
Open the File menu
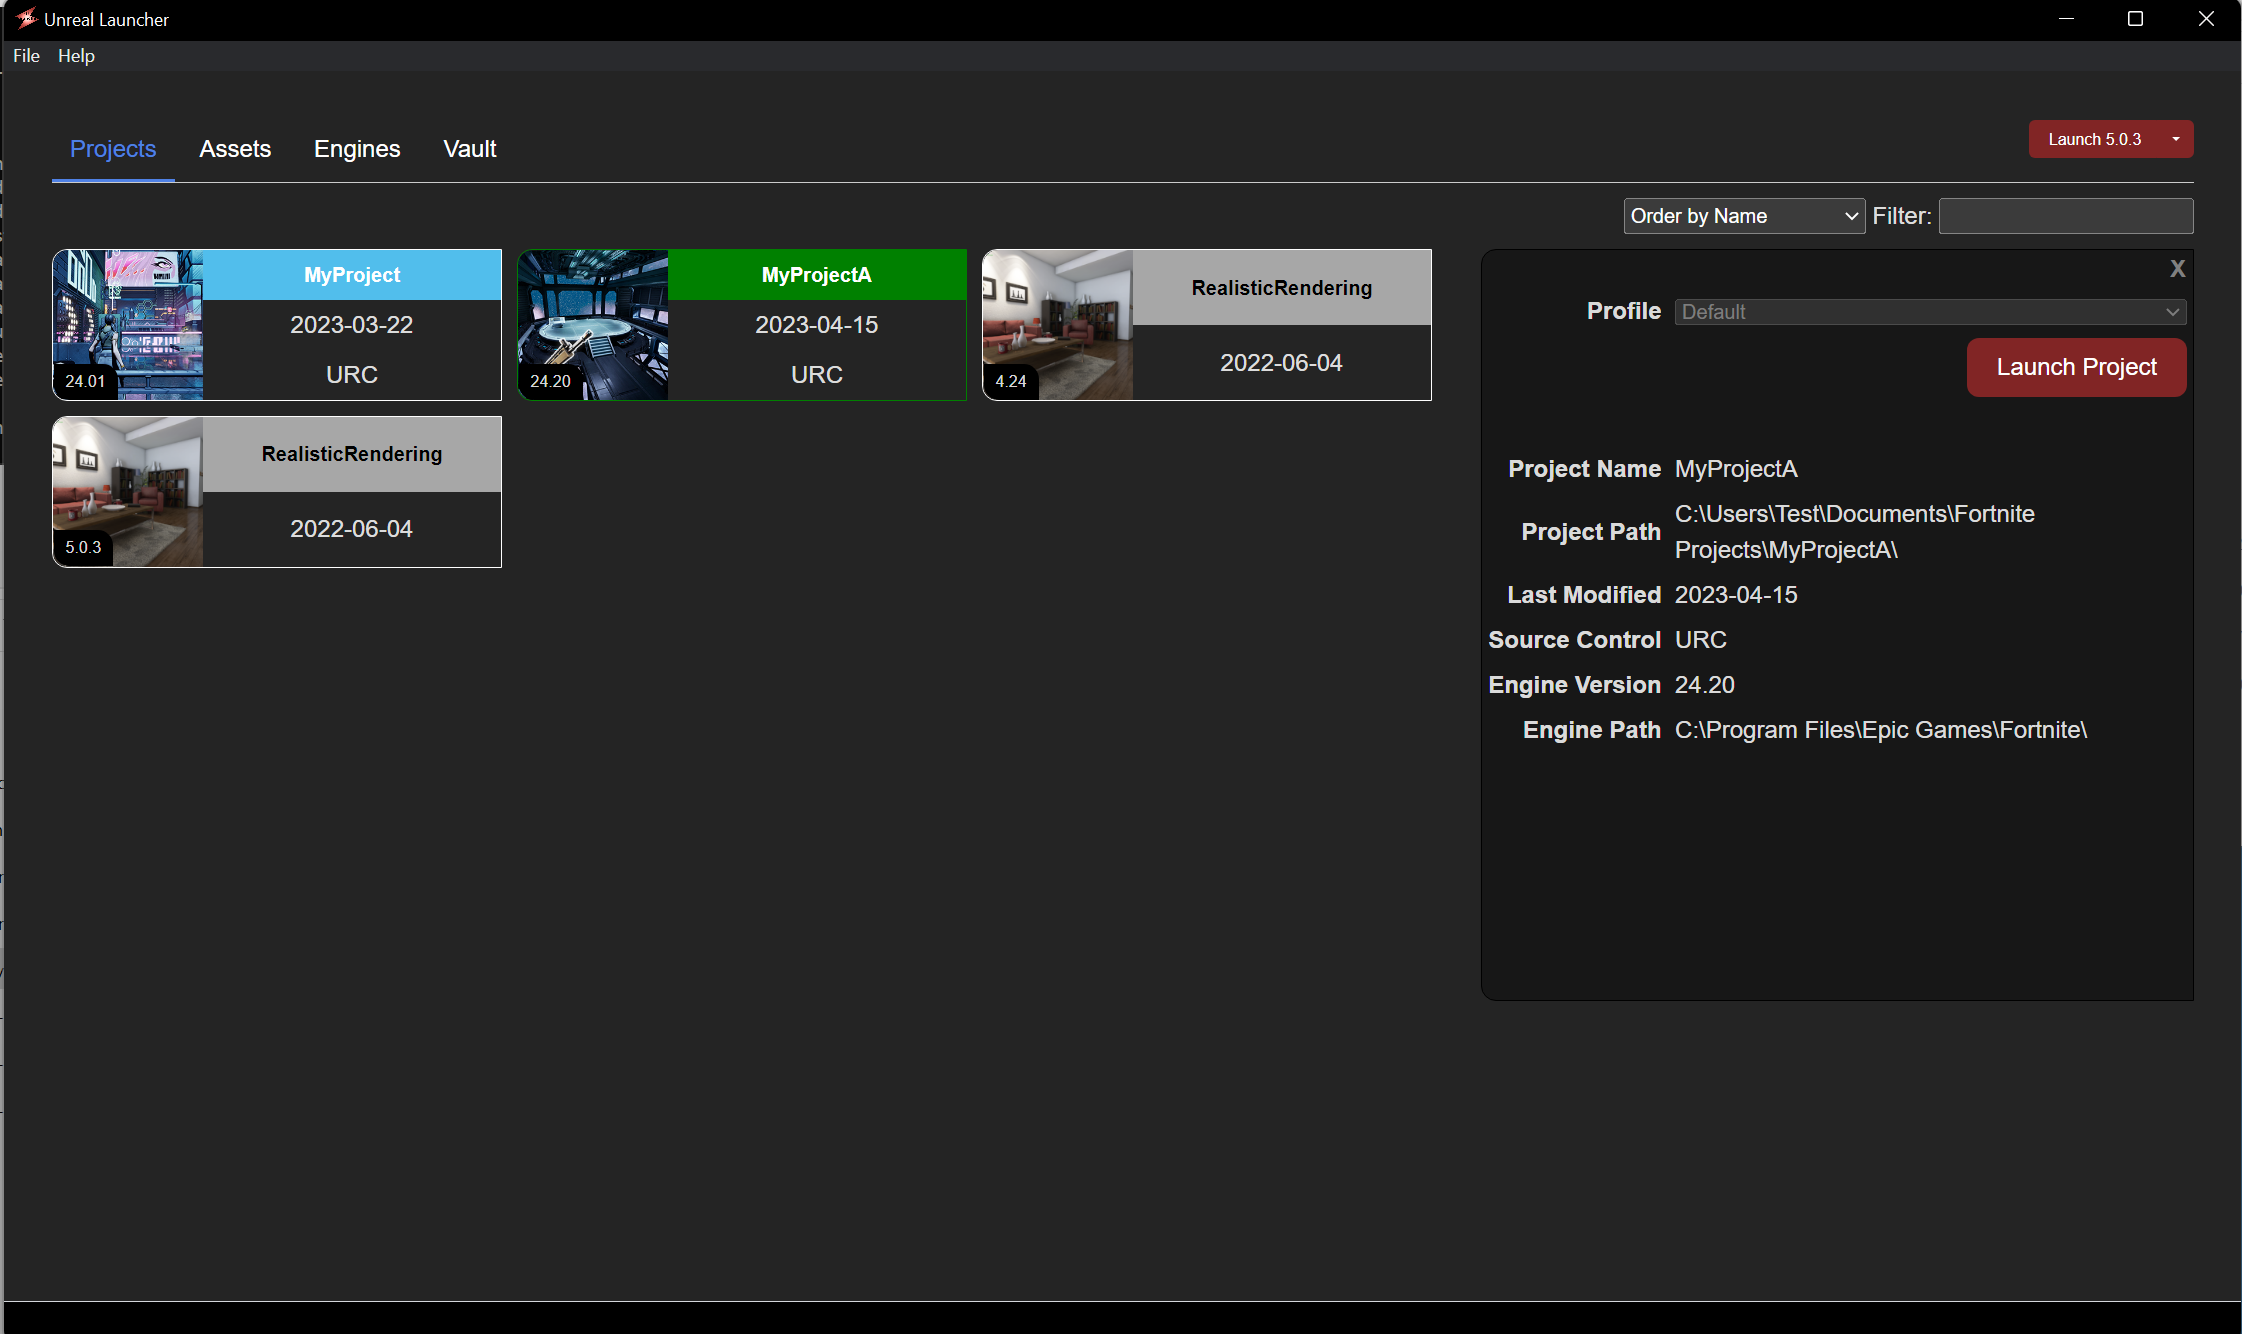click(26, 56)
